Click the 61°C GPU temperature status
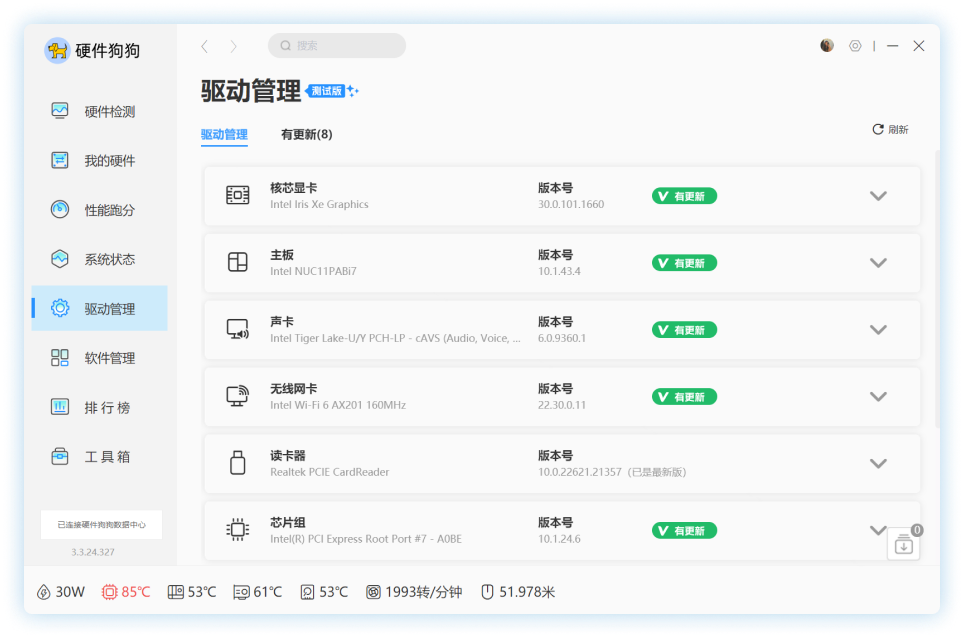The height and width of the screenshot is (638, 964). point(258,592)
